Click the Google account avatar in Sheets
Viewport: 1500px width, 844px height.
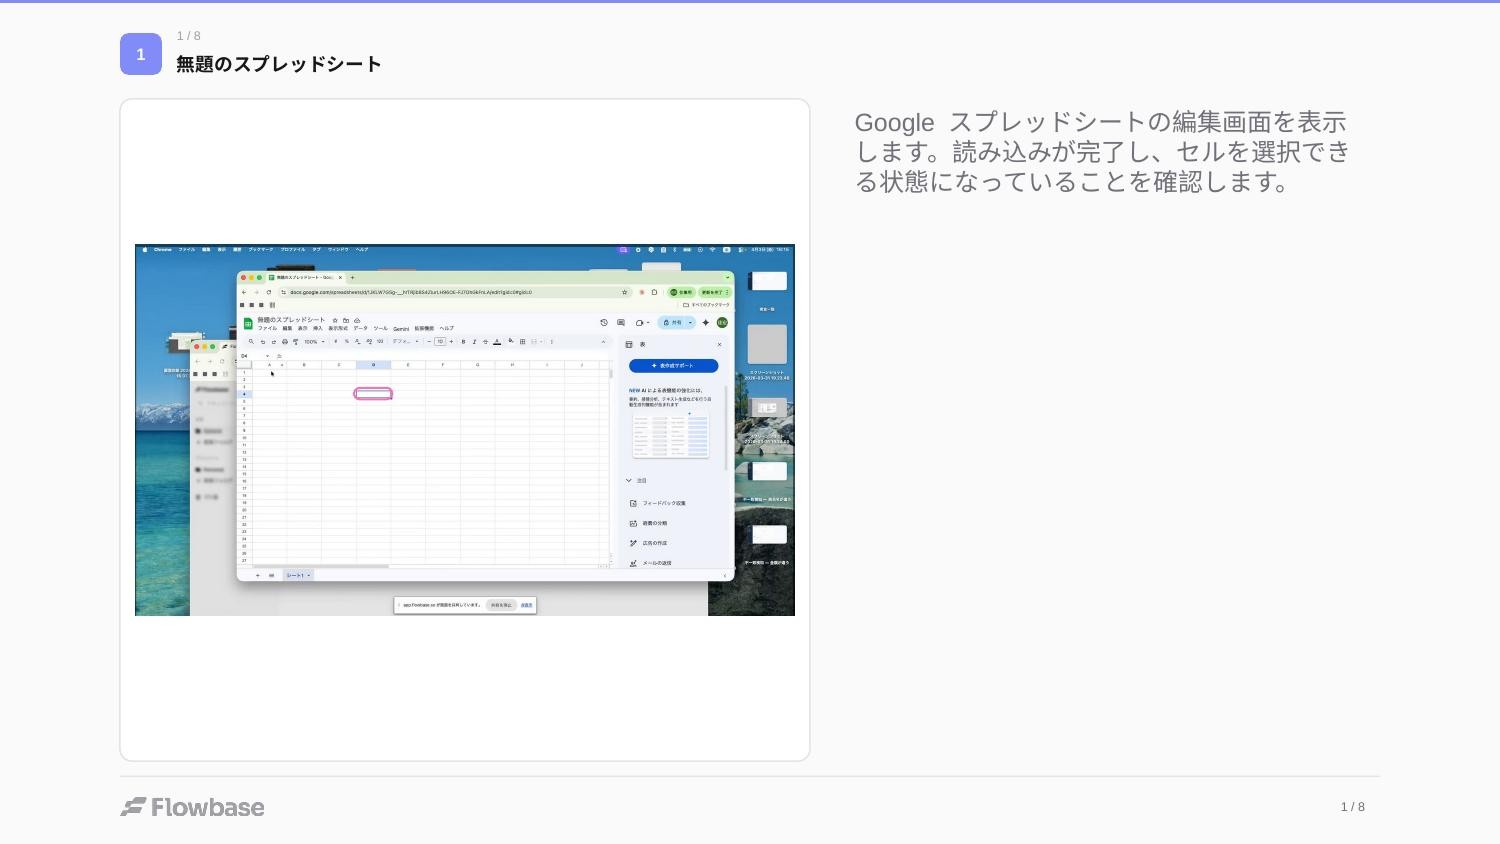click(722, 323)
